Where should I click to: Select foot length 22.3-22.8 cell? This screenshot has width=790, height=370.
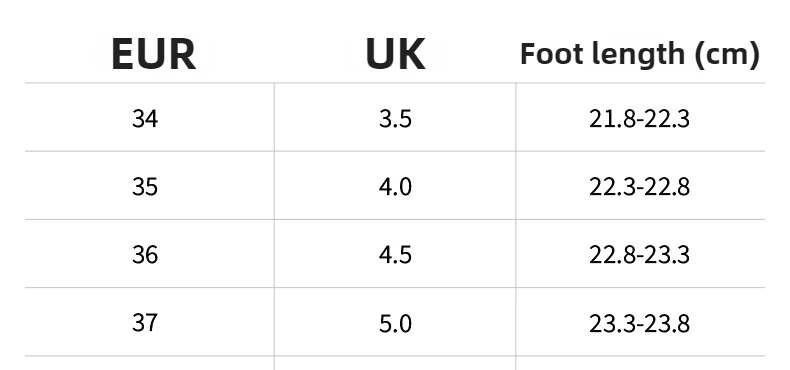click(x=639, y=187)
